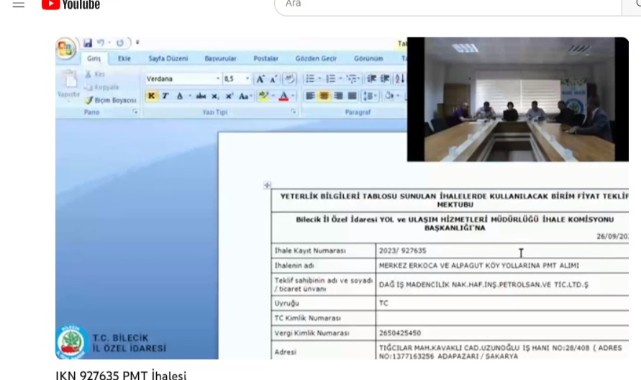This screenshot has width=641, height=380.
Task: Go to the Başvurular tab
Action: (x=220, y=58)
